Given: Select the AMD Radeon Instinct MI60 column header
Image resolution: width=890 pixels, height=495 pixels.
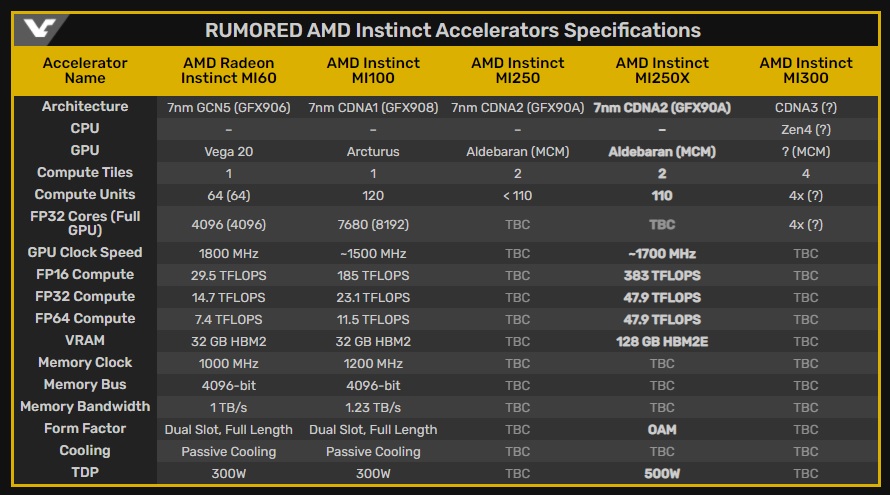Looking at the screenshot, I should click(x=229, y=70).
